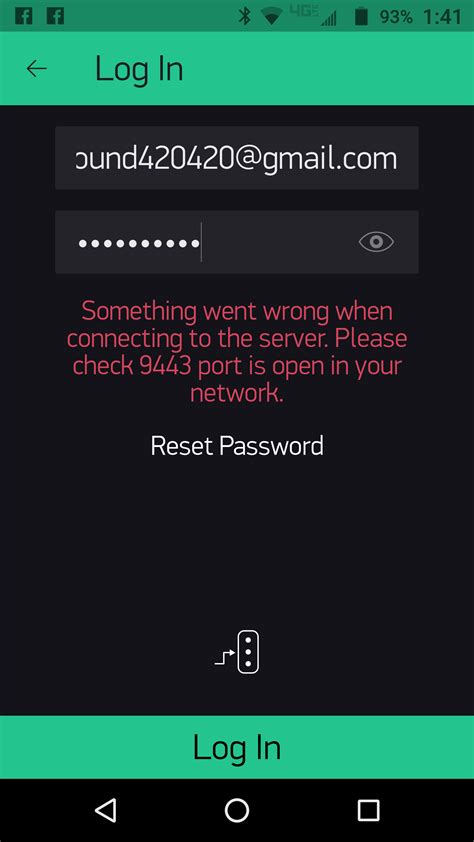
Task: Tap the red server connection error message
Action: click(237, 352)
